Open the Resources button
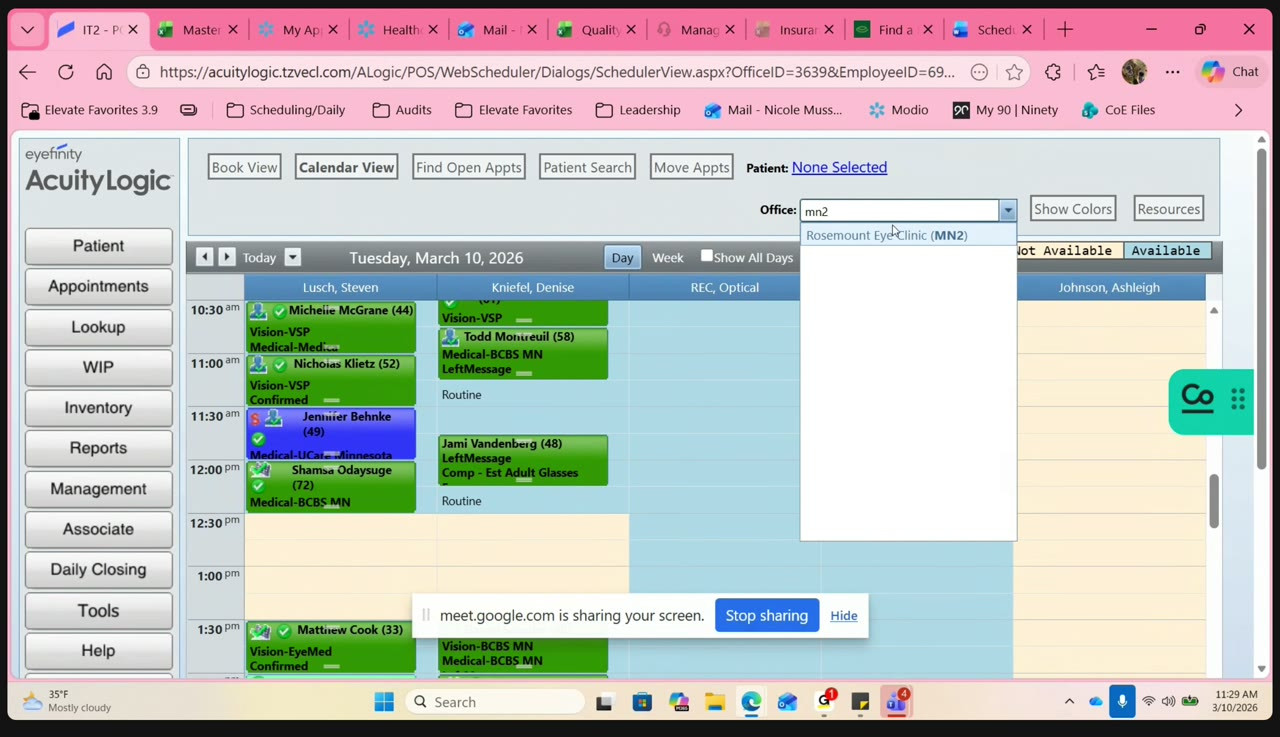This screenshot has height=737, width=1280. [x=1168, y=209]
